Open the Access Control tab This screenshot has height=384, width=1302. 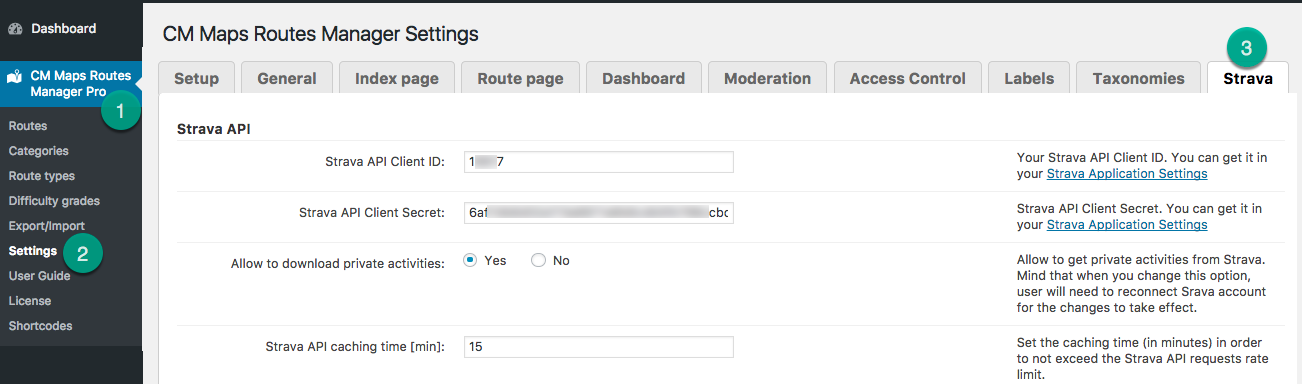click(908, 78)
